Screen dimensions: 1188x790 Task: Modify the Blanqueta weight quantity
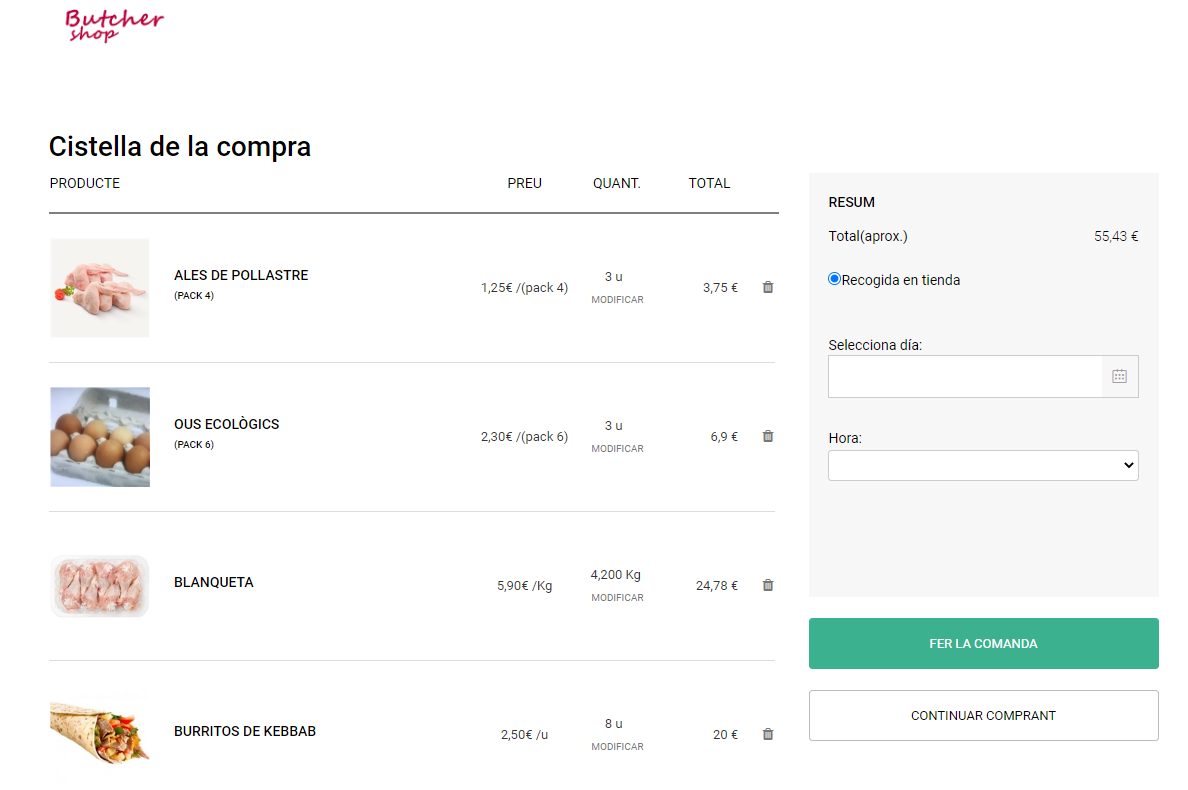pos(617,598)
